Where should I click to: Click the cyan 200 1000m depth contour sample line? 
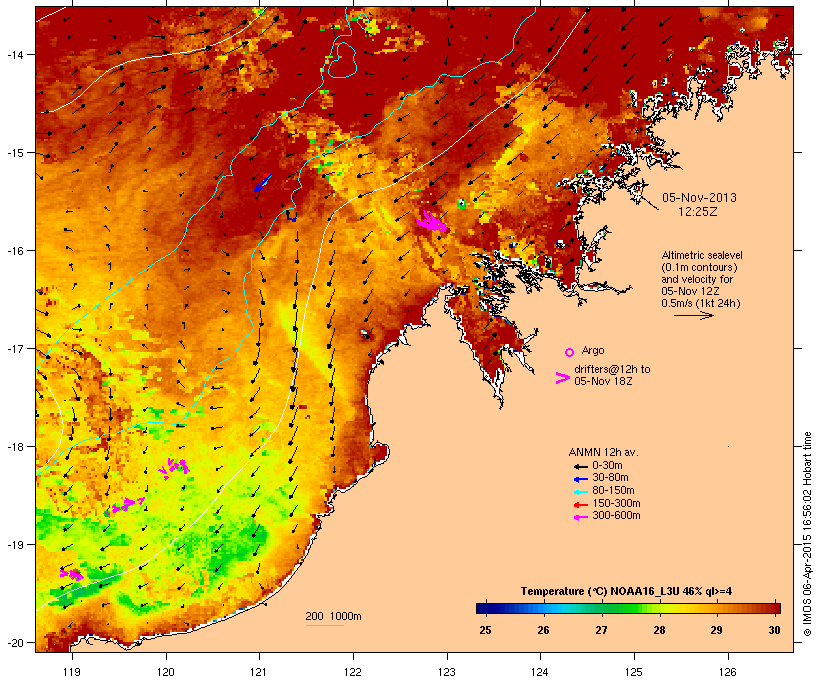325,625
